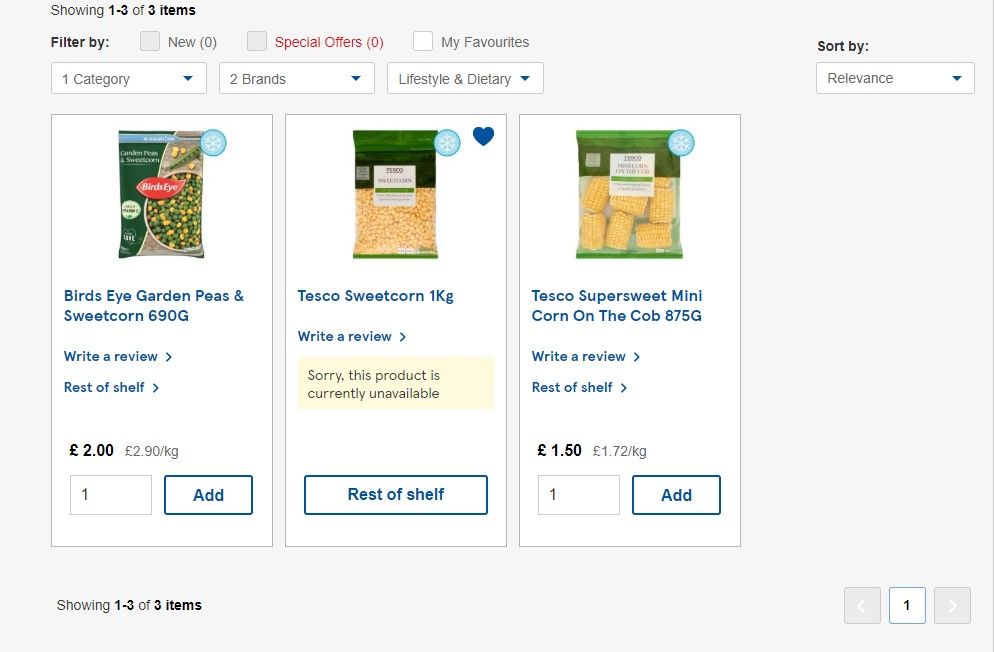Click chevron beside Mini Corn Rest of shelf

624,388
